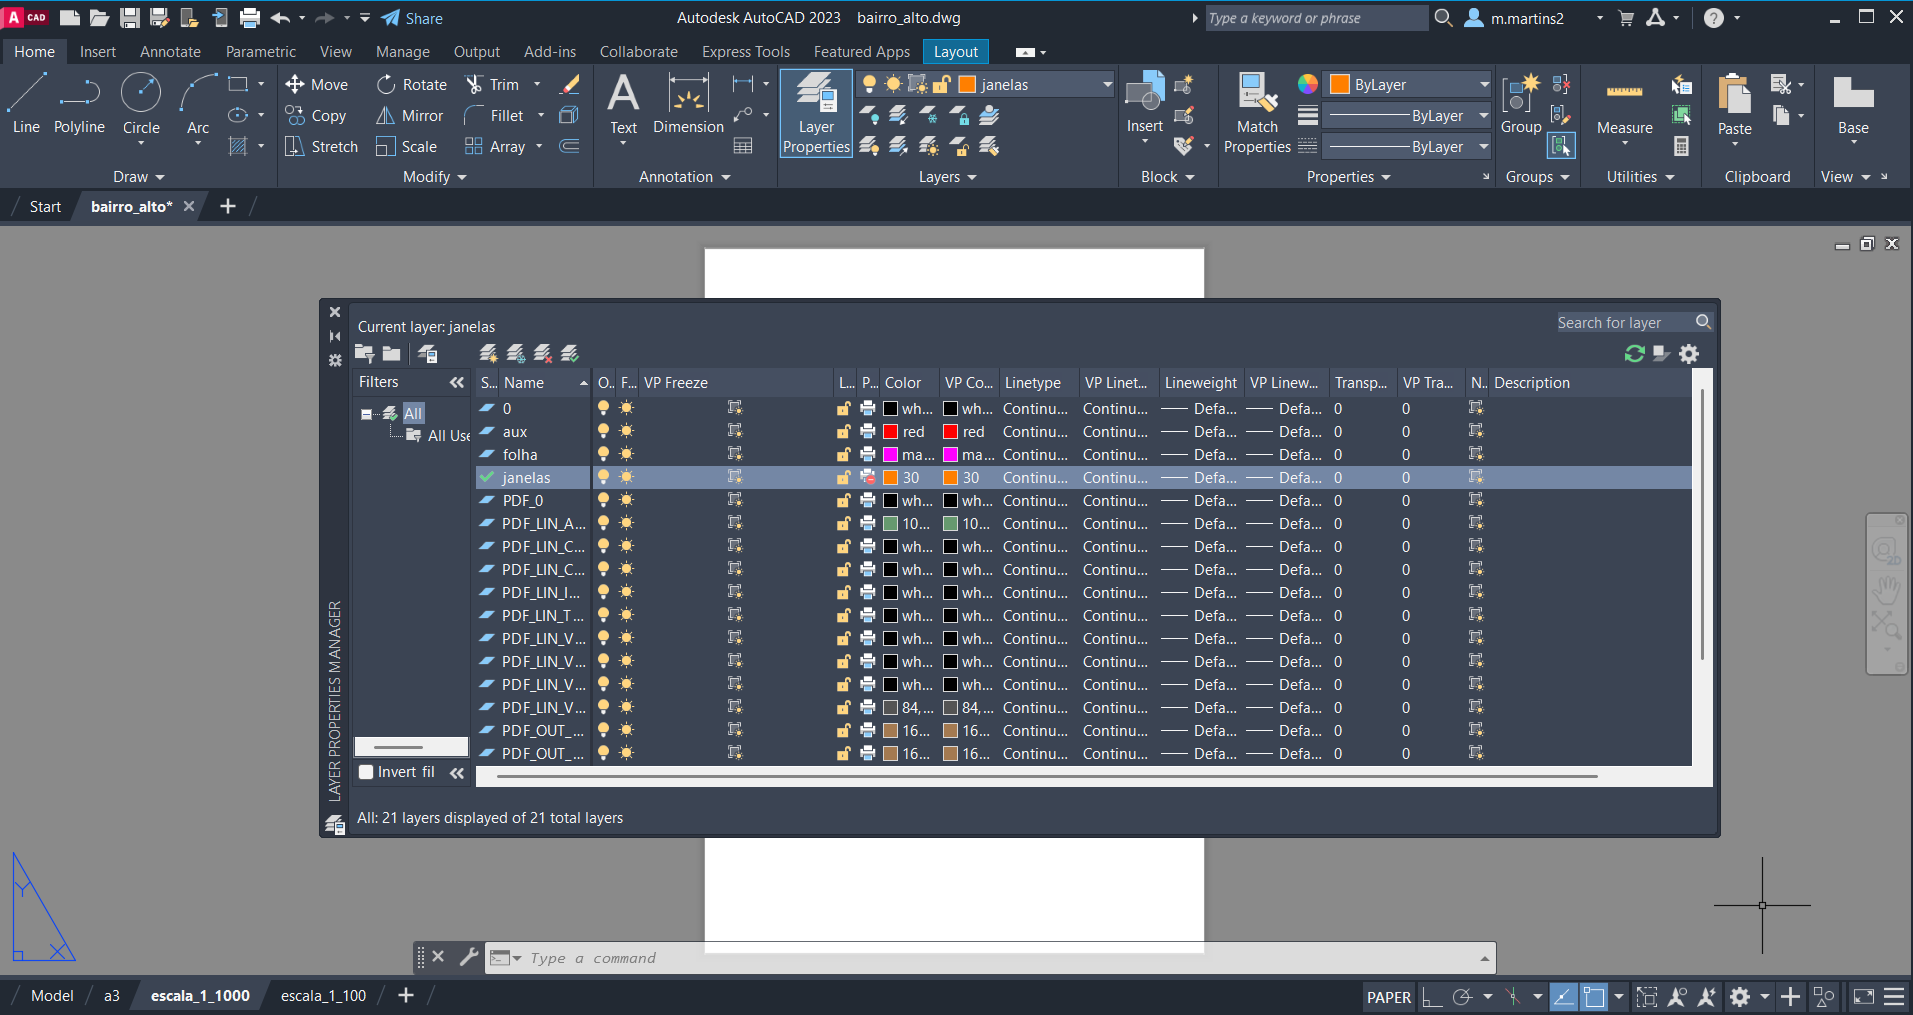Image resolution: width=1913 pixels, height=1015 pixels.
Task: Switch to the Model tab
Action: coord(52,996)
